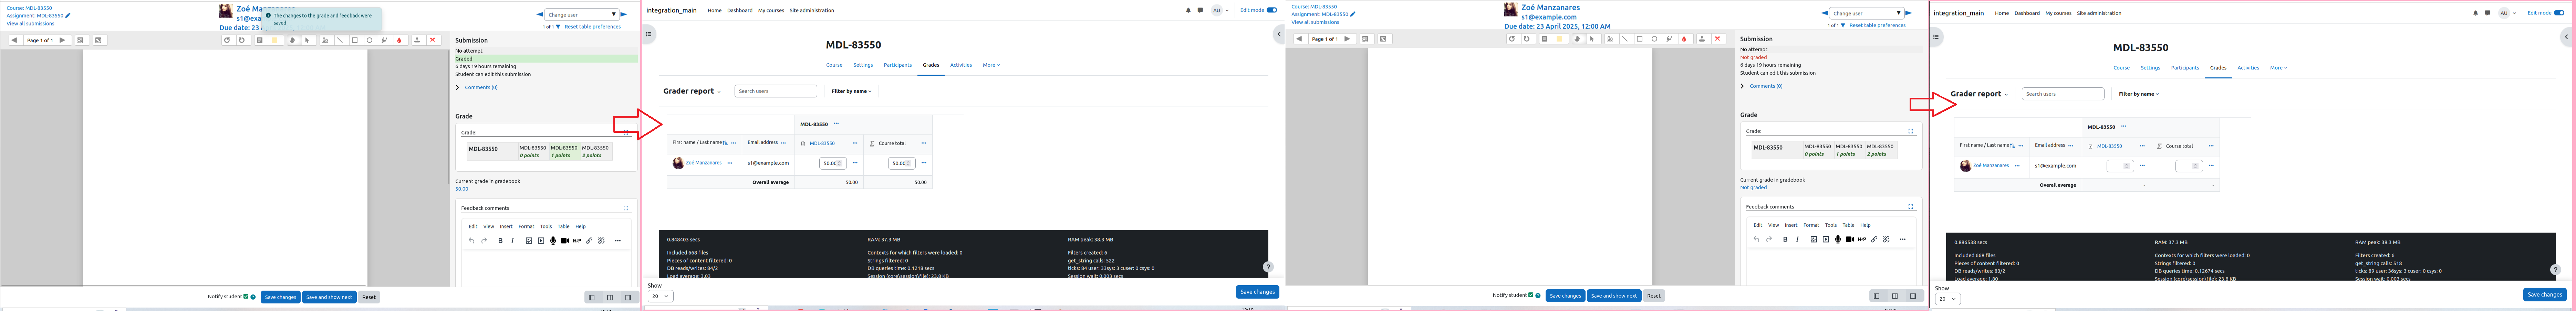Open the Participants tab in report showing 50.00
Image resolution: width=2576 pixels, height=311 pixels.
point(898,65)
